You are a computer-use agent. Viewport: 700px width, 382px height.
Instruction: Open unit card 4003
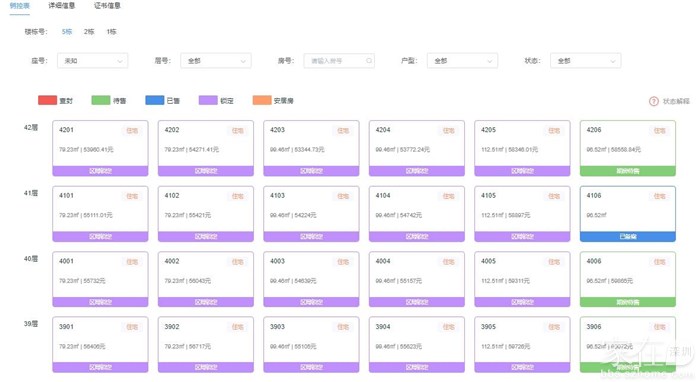[x=311, y=279]
